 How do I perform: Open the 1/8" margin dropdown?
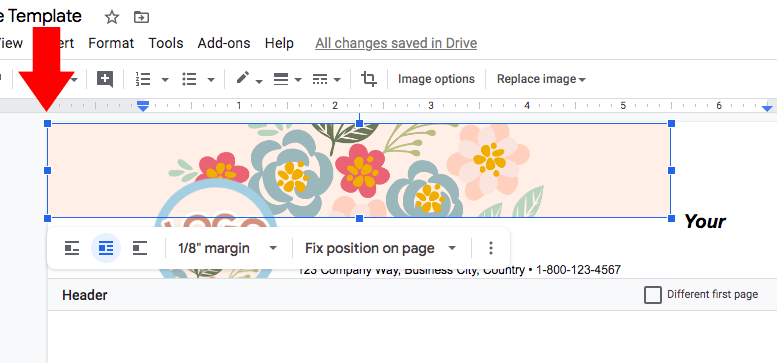click(227, 248)
